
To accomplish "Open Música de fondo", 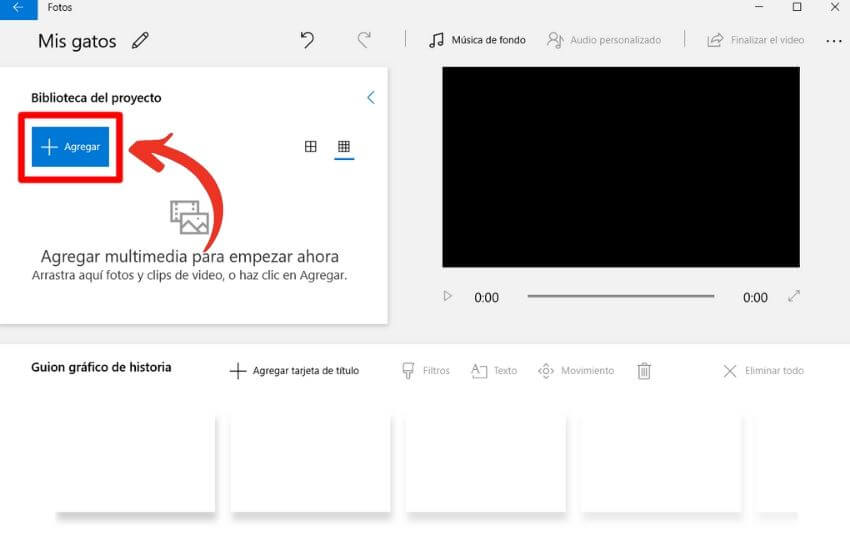I will point(477,40).
